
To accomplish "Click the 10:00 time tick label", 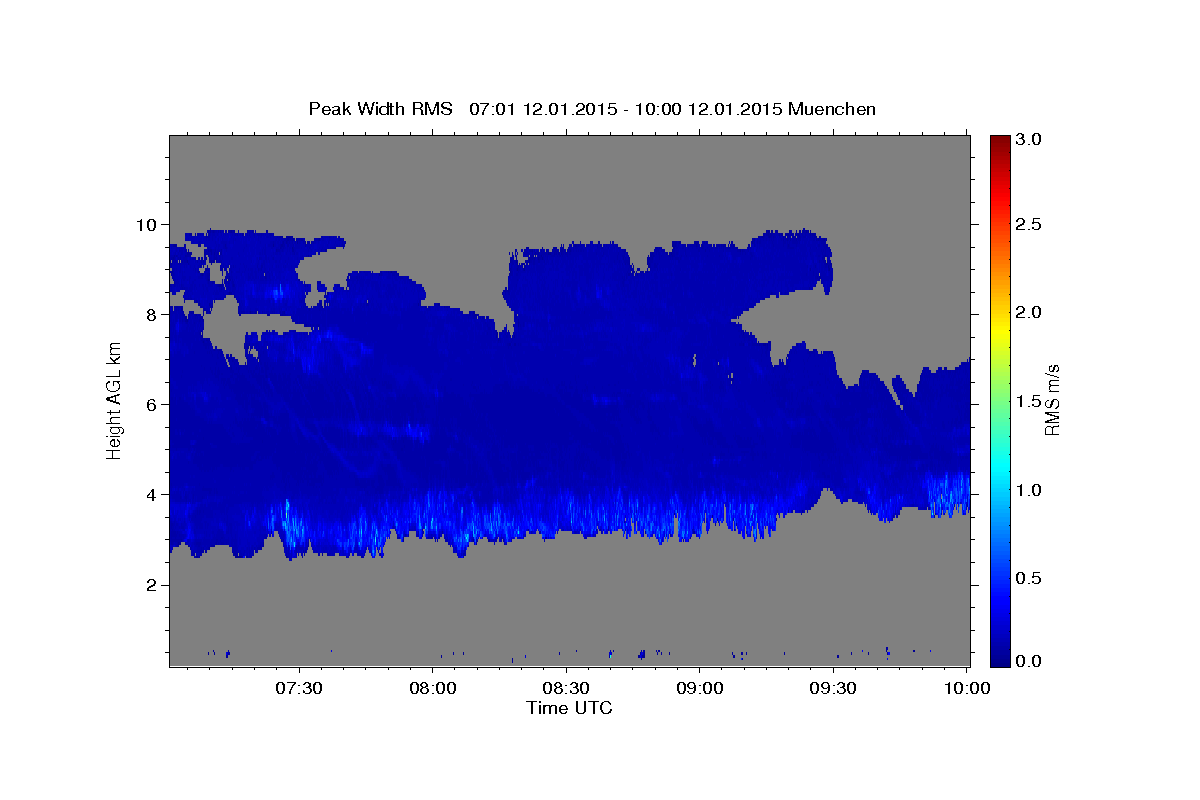I will (x=967, y=688).
